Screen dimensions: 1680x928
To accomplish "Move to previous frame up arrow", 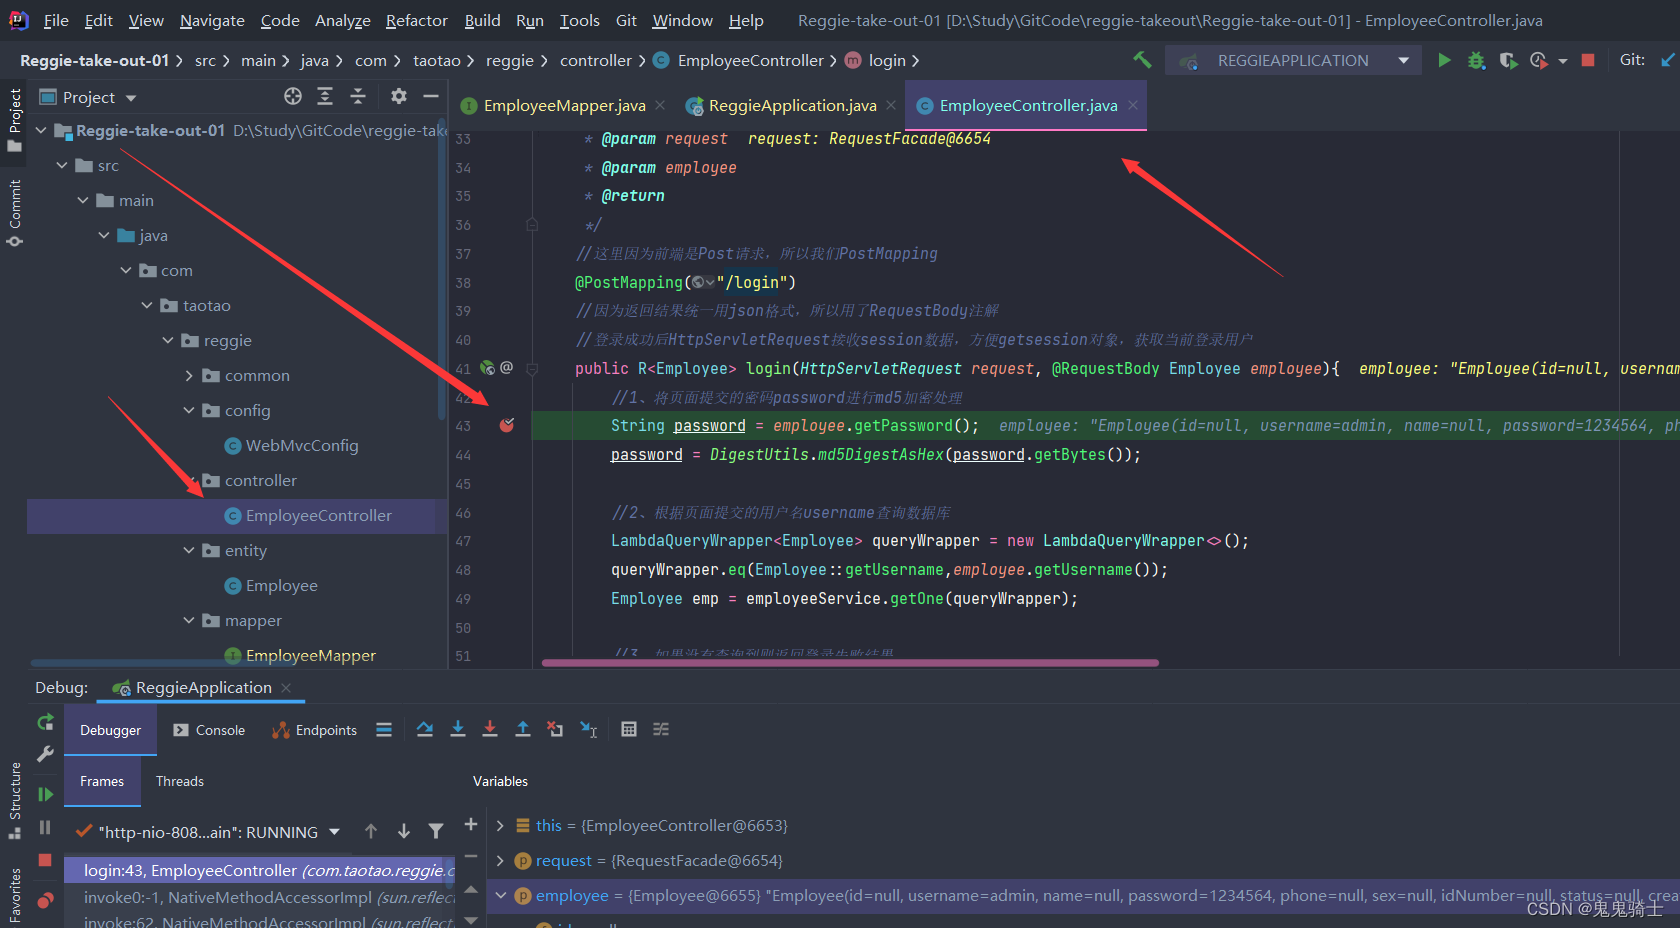I will (x=371, y=831).
